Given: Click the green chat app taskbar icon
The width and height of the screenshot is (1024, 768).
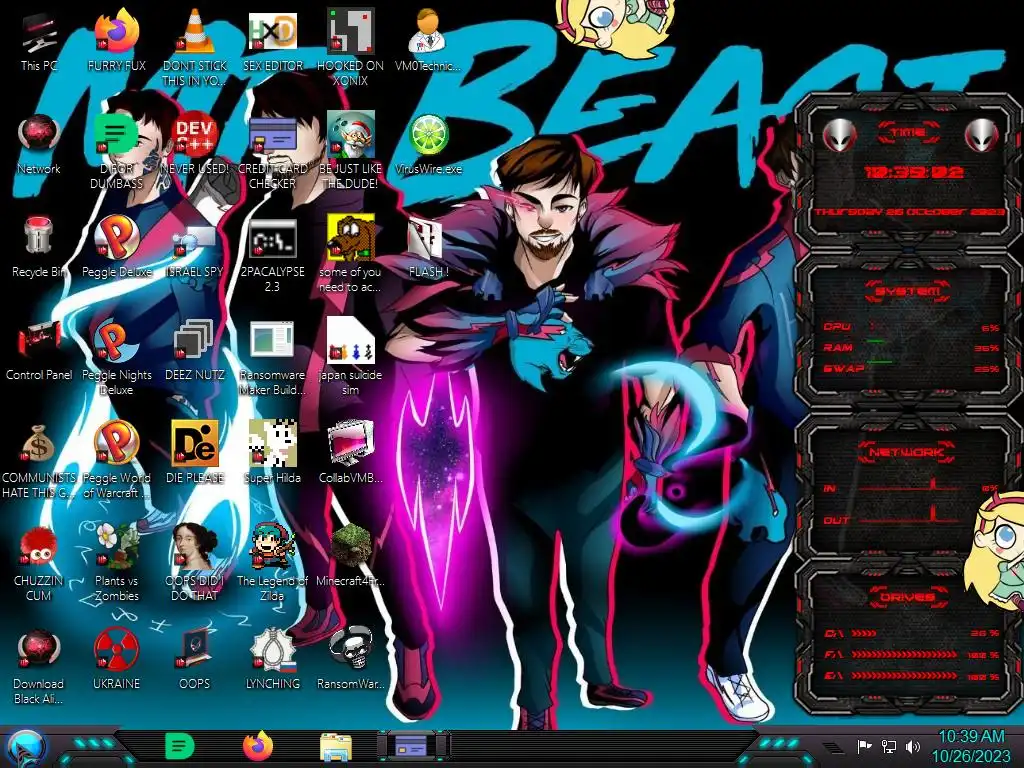Looking at the screenshot, I should pos(180,746).
